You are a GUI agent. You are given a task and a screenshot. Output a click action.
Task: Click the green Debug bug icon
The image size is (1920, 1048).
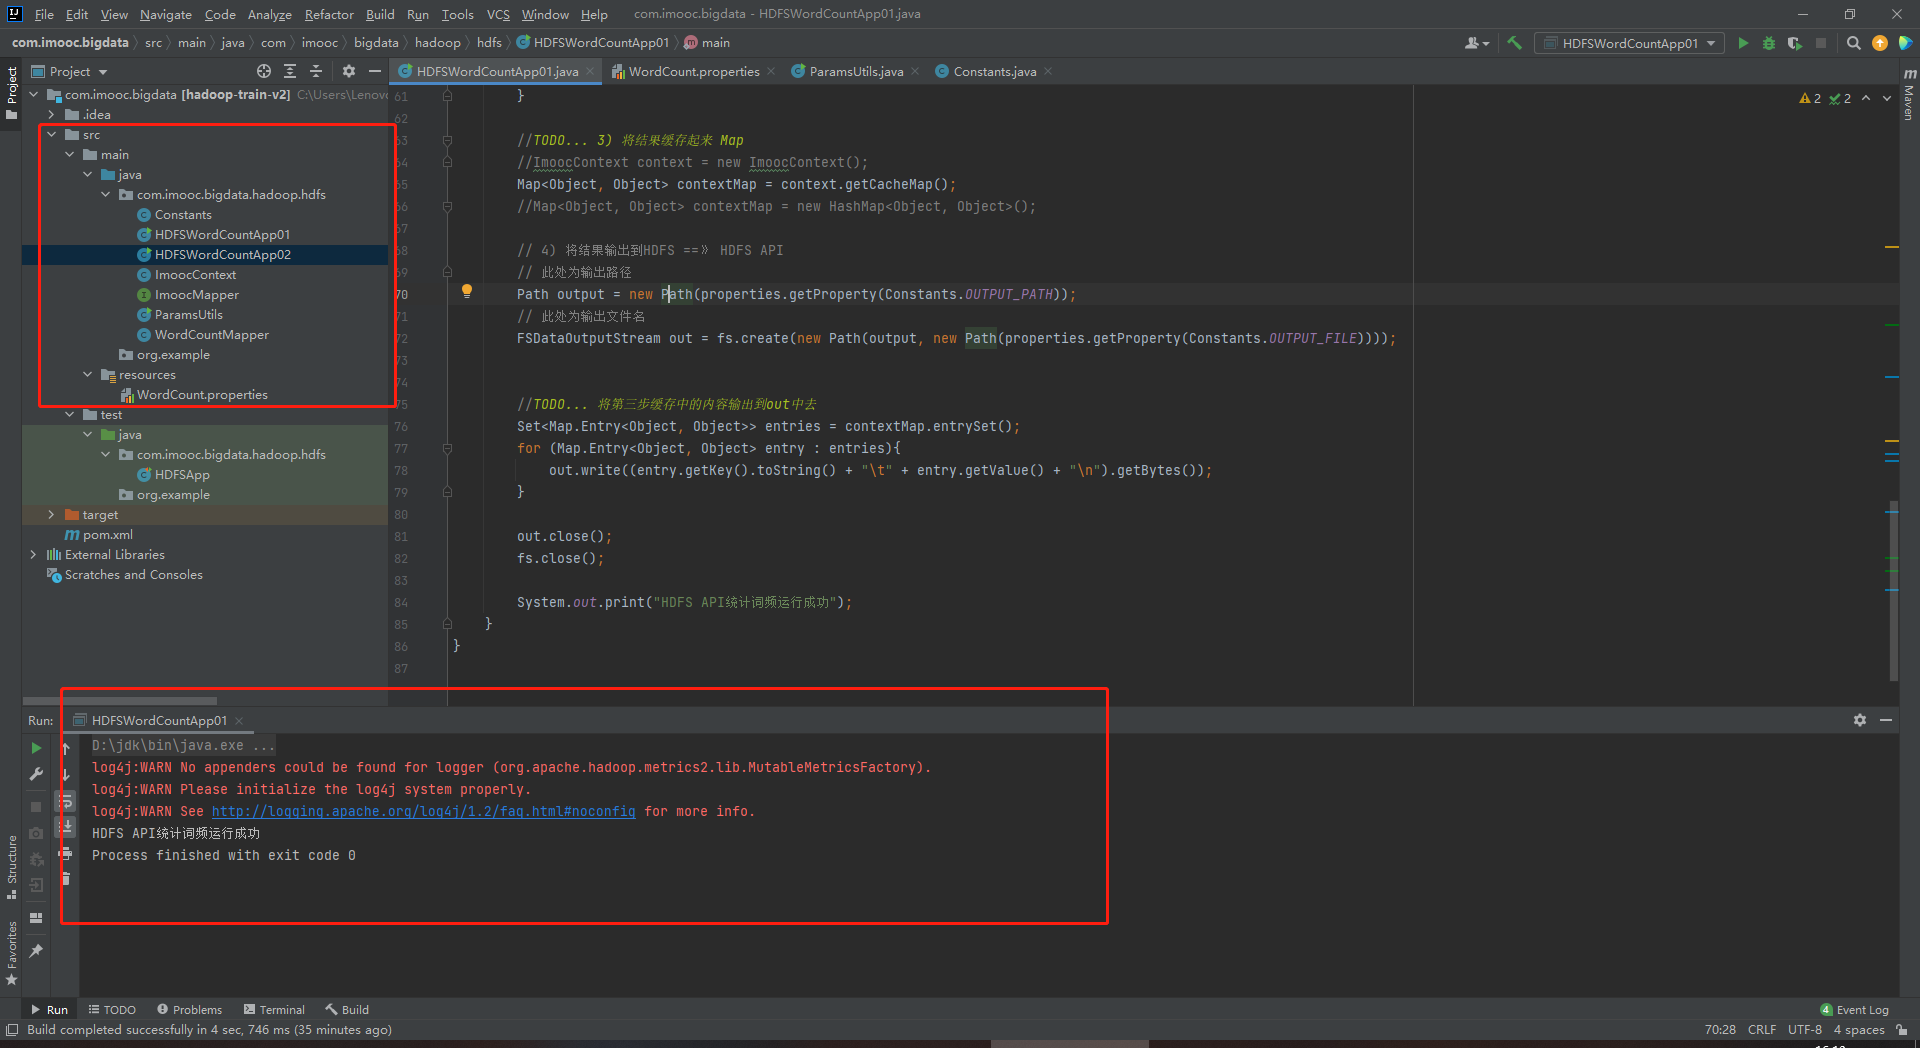tap(1769, 43)
